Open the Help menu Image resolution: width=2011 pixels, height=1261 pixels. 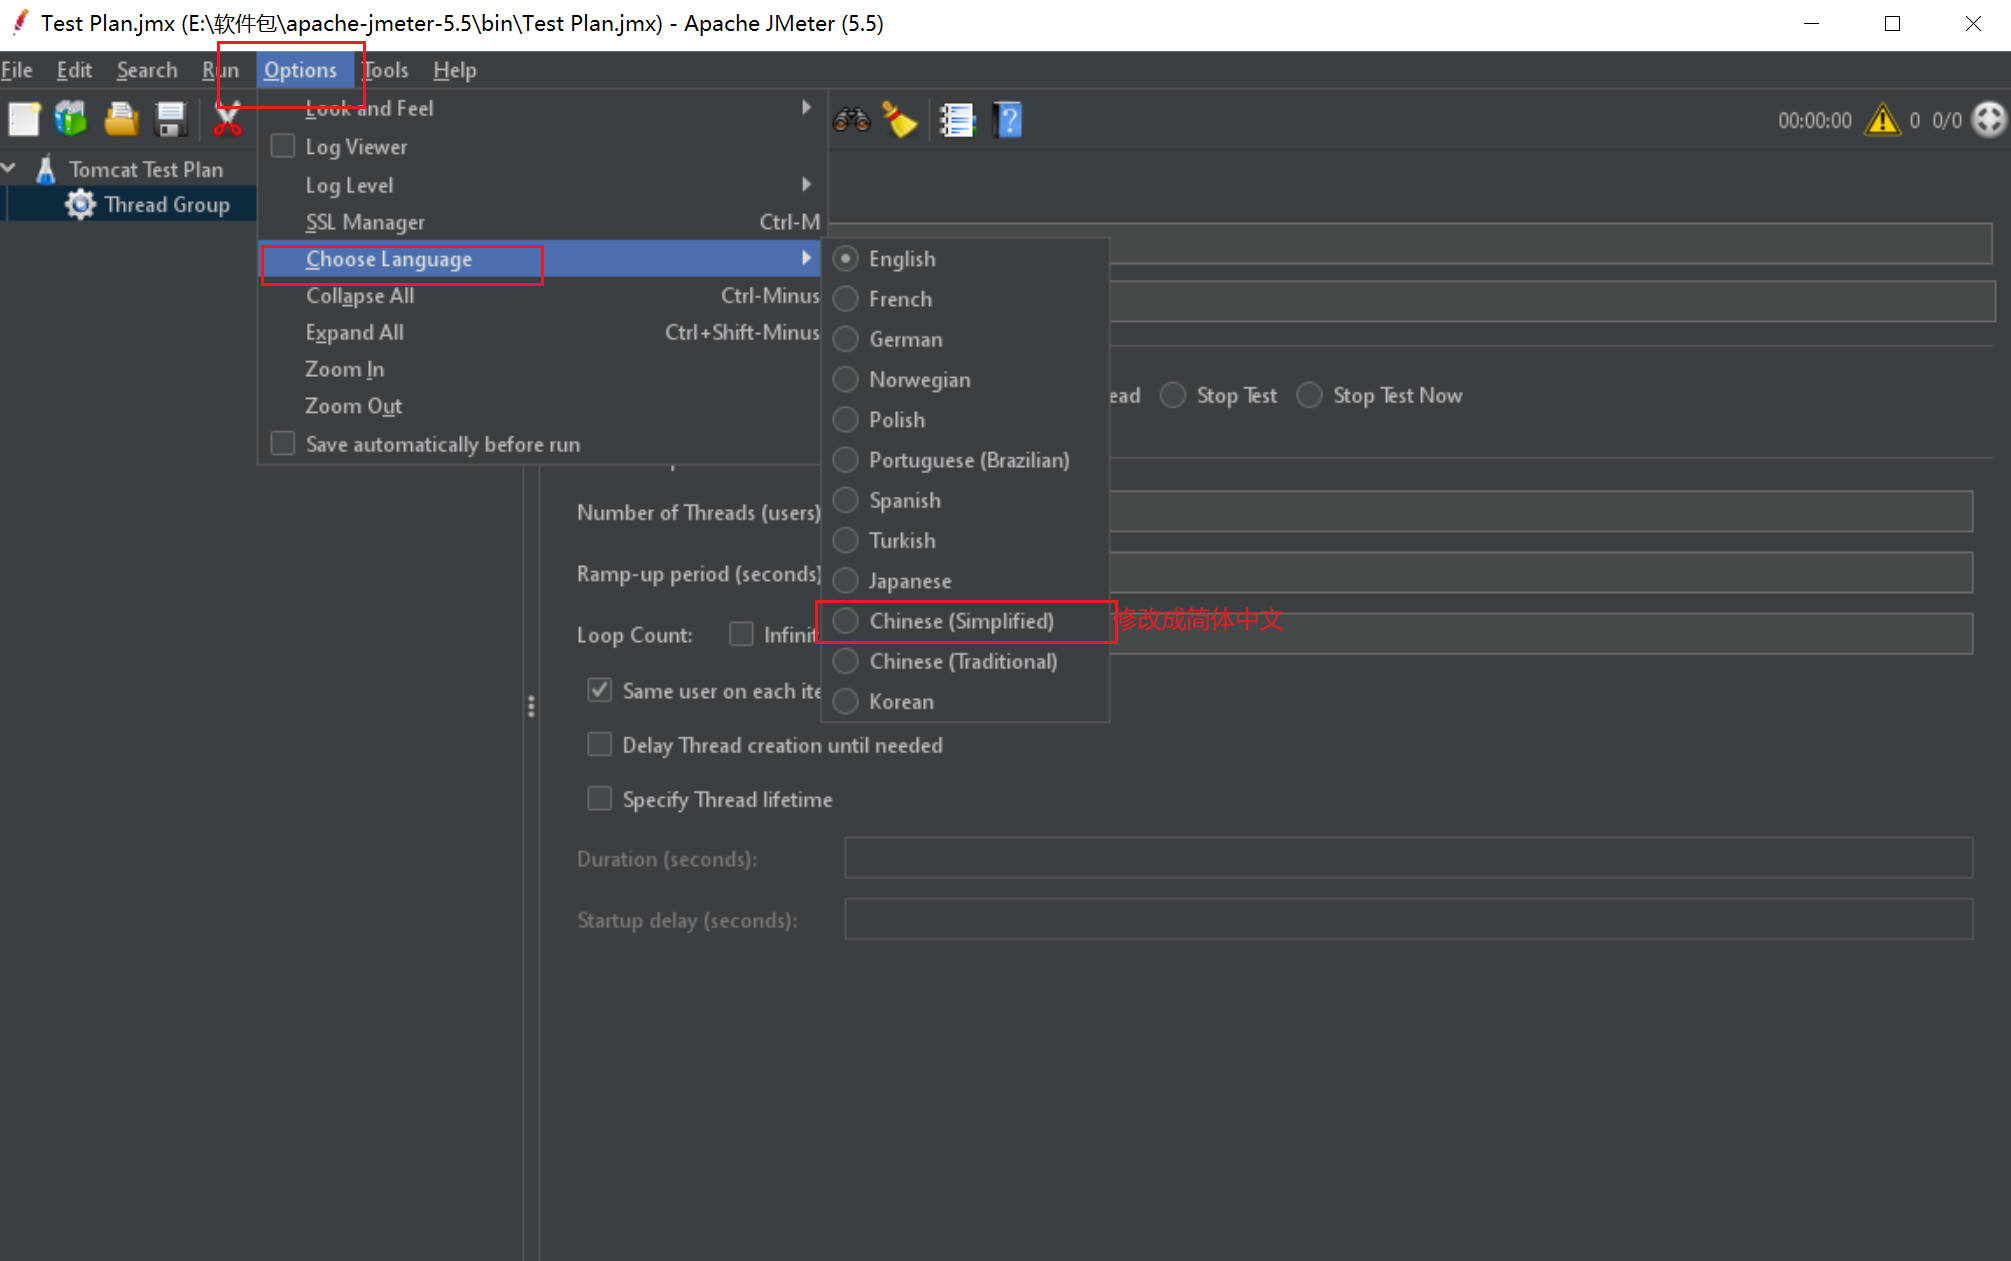[455, 70]
